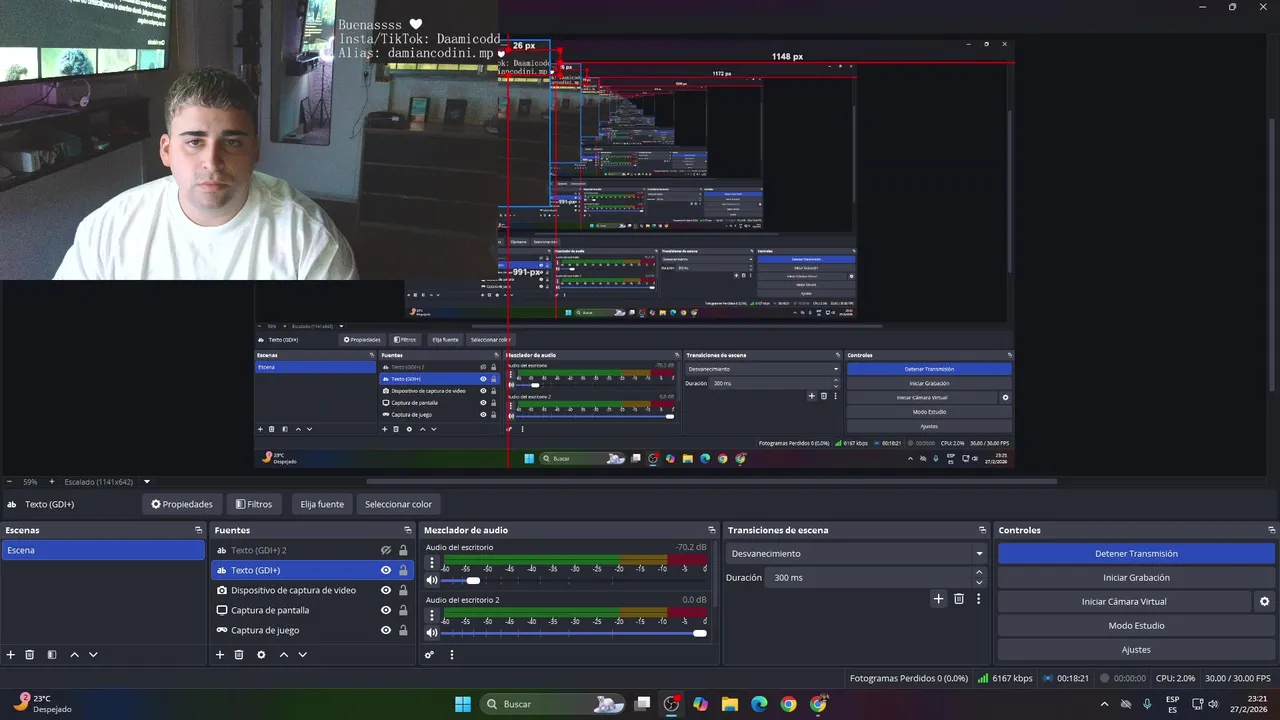The image size is (1280, 720).
Task: Click Seleccionar color button
Action: click(398, 504)
